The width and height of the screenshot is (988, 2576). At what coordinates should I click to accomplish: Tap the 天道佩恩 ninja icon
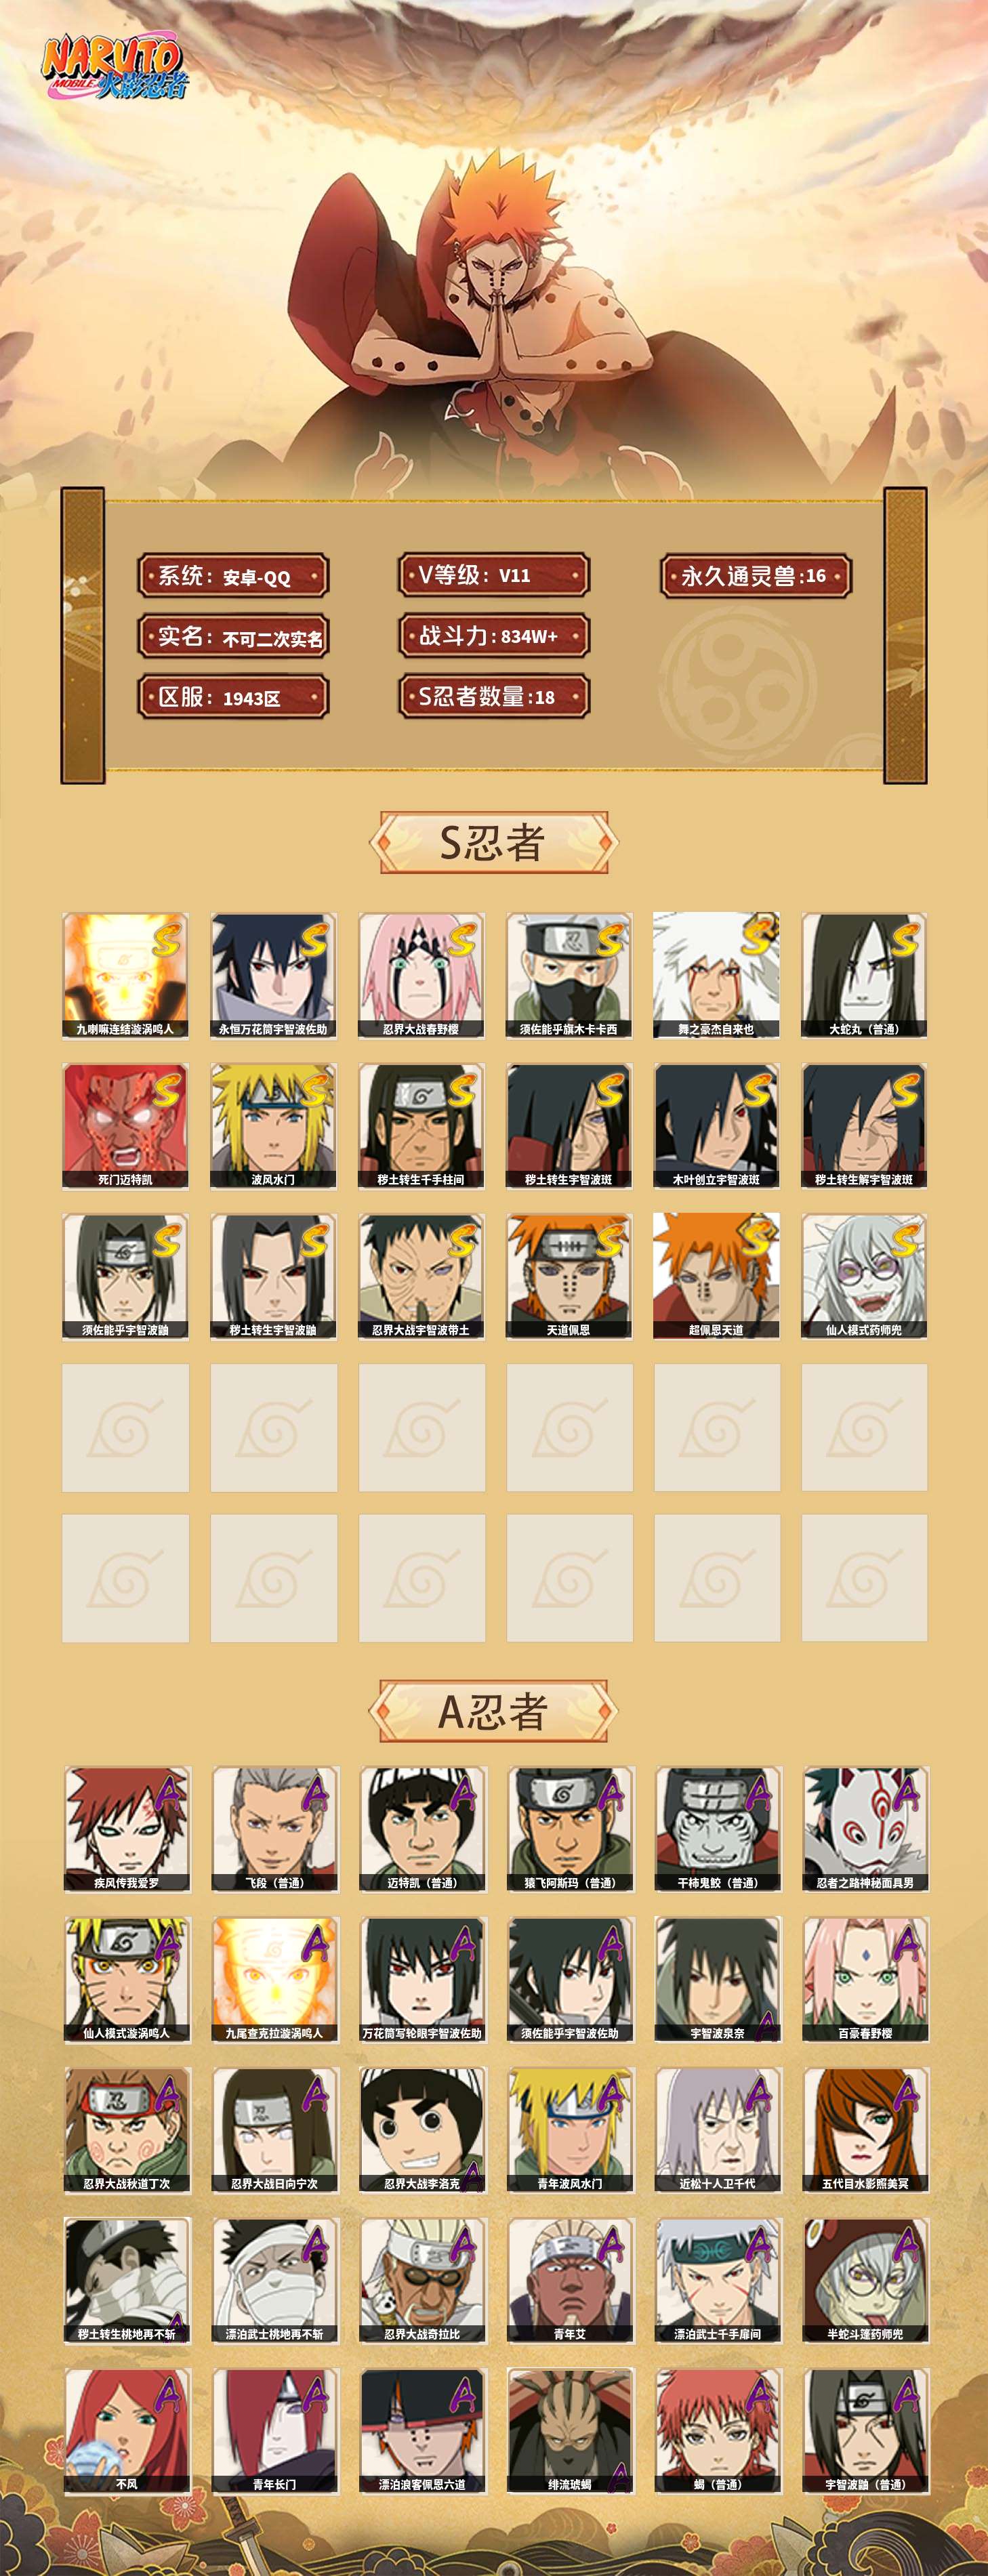click(x=569, y=1277)
